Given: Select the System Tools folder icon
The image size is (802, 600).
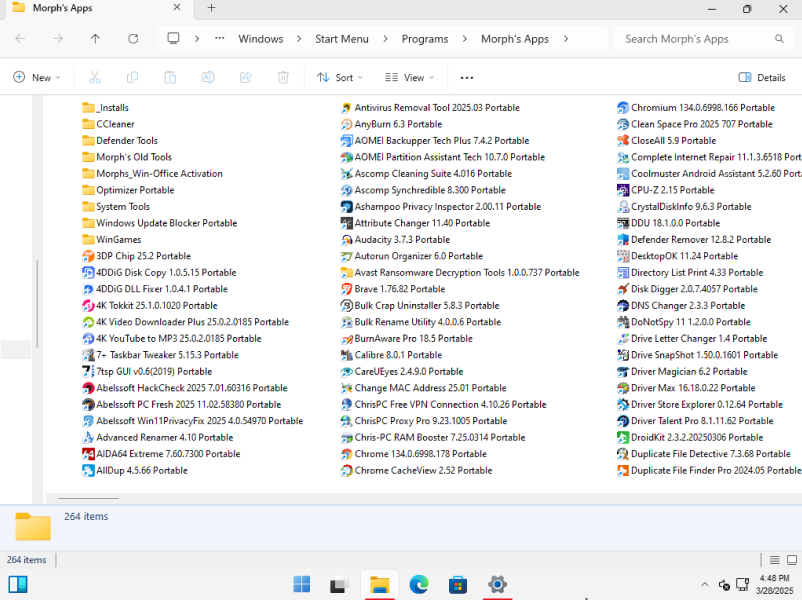Looking at the screenshot, I should pyautogui.click(x=88, y=207).
